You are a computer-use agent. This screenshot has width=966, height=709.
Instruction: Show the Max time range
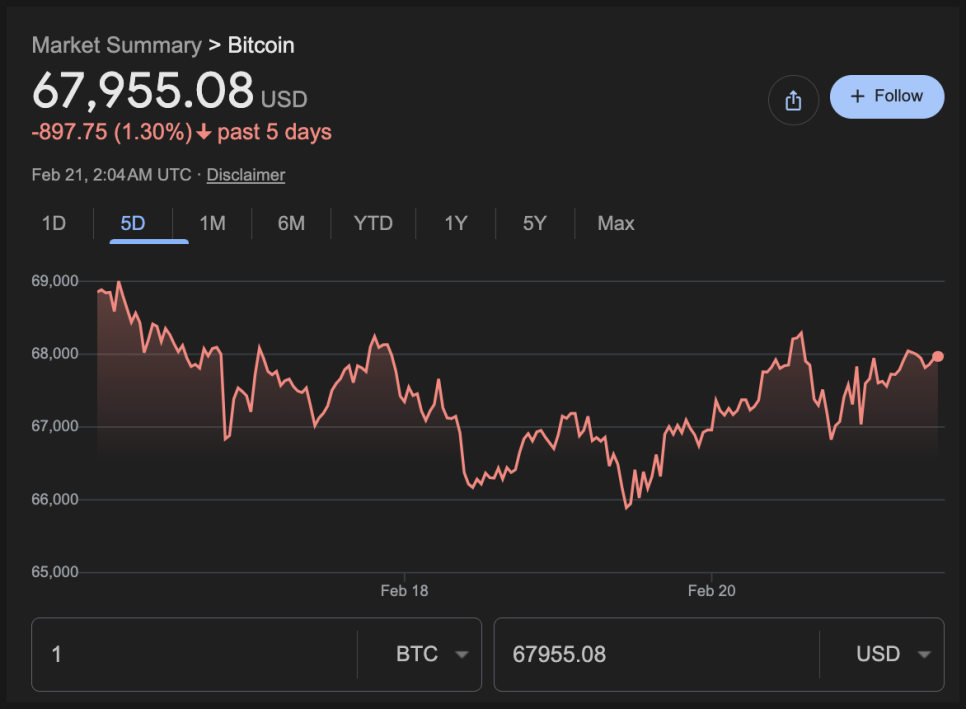coord(616,224)
